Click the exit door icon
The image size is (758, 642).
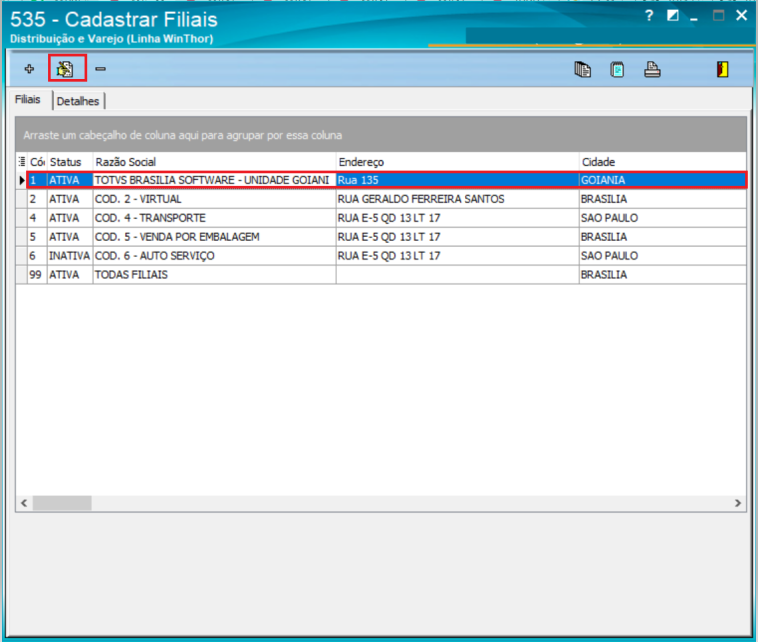tap(722, 70)
